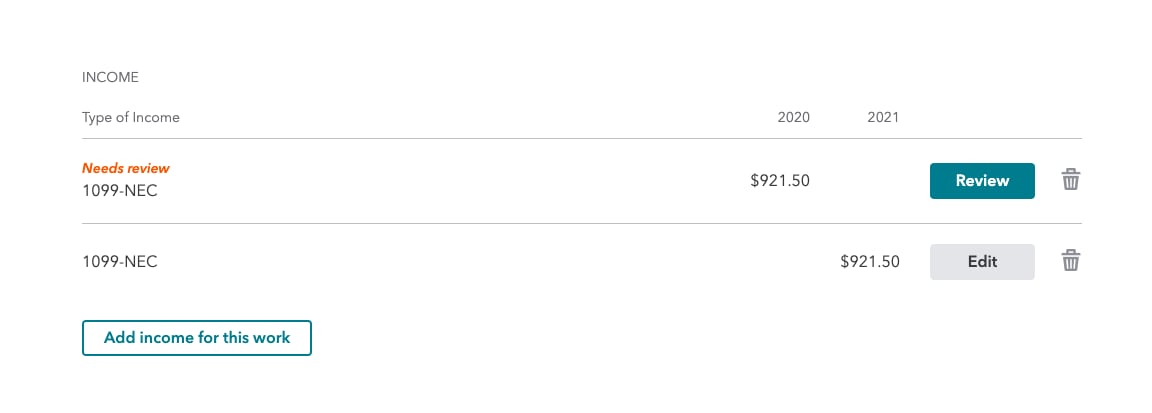
Task: Click the Type of Income column header
Action: point(131,118)
